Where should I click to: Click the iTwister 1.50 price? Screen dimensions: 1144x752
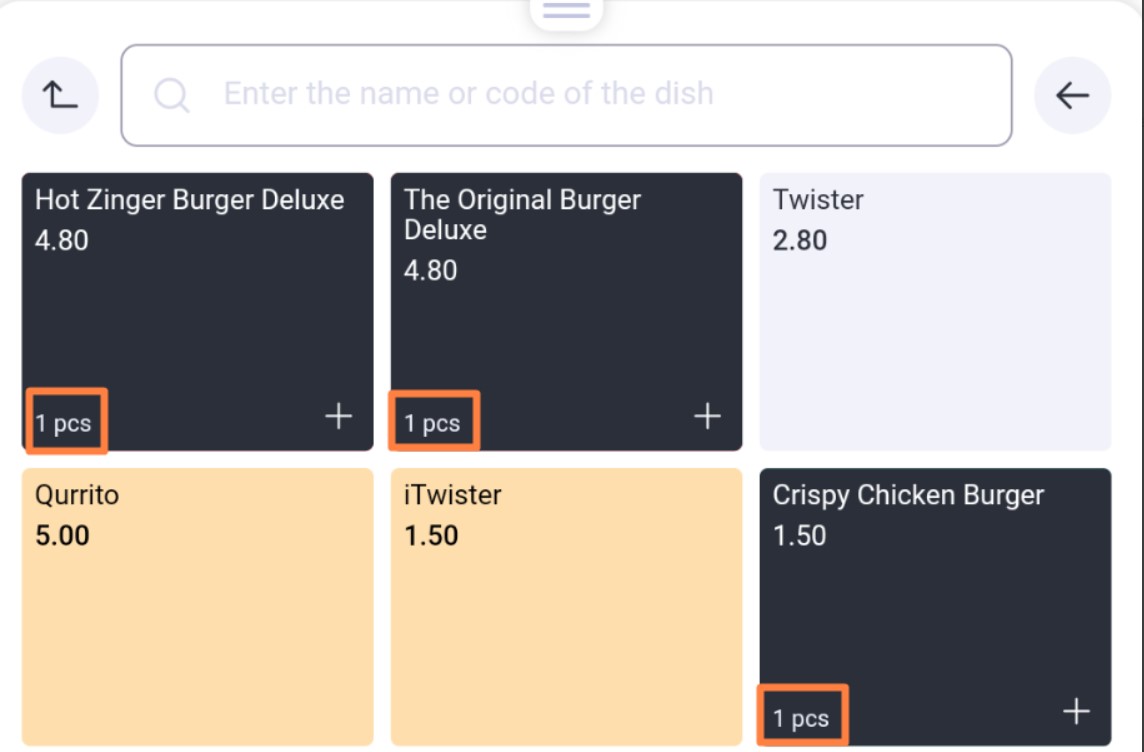(431, 535)
